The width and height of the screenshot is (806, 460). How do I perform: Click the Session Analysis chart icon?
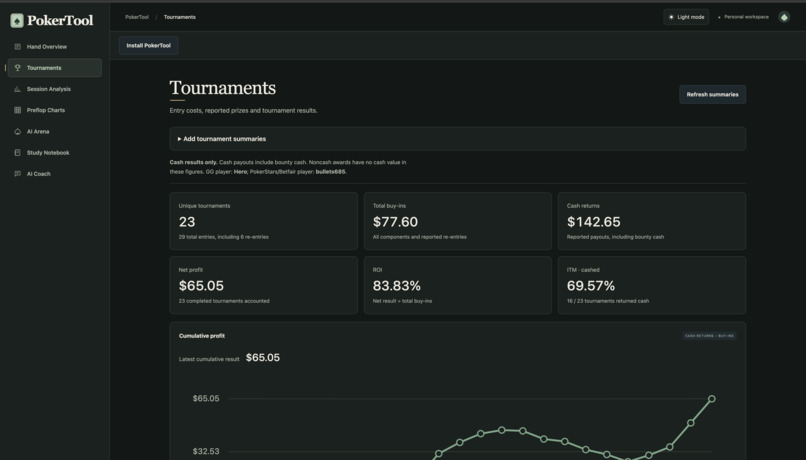(x=17, y=89)
